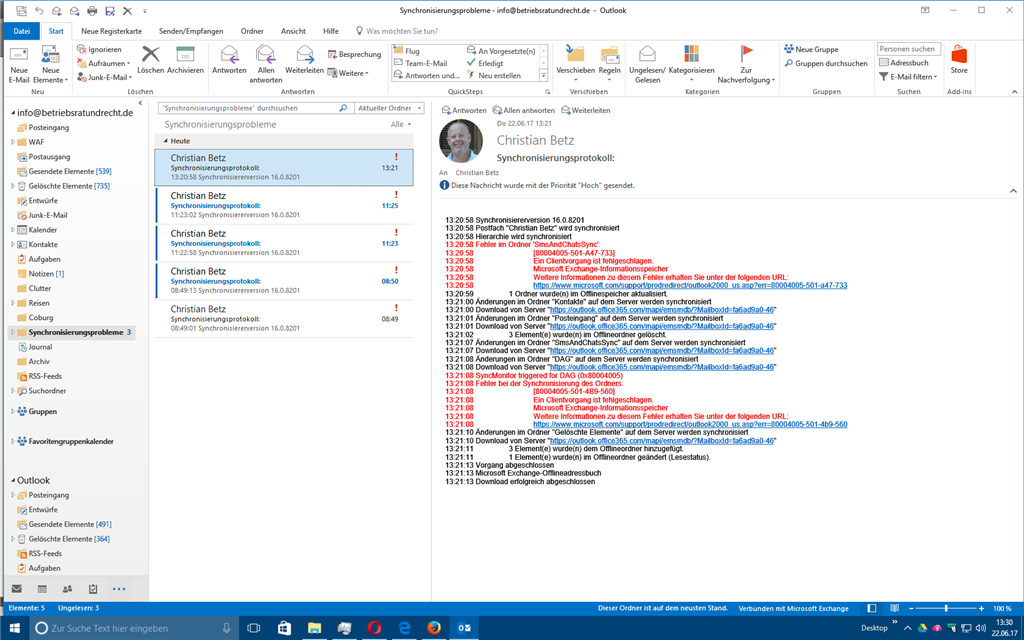Expand the WAF folder

tap(12, 142)
